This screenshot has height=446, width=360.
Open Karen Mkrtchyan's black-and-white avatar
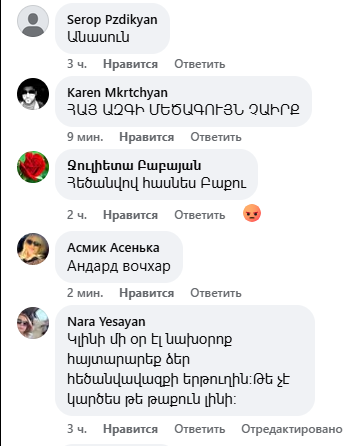click(x=33, y=94)
